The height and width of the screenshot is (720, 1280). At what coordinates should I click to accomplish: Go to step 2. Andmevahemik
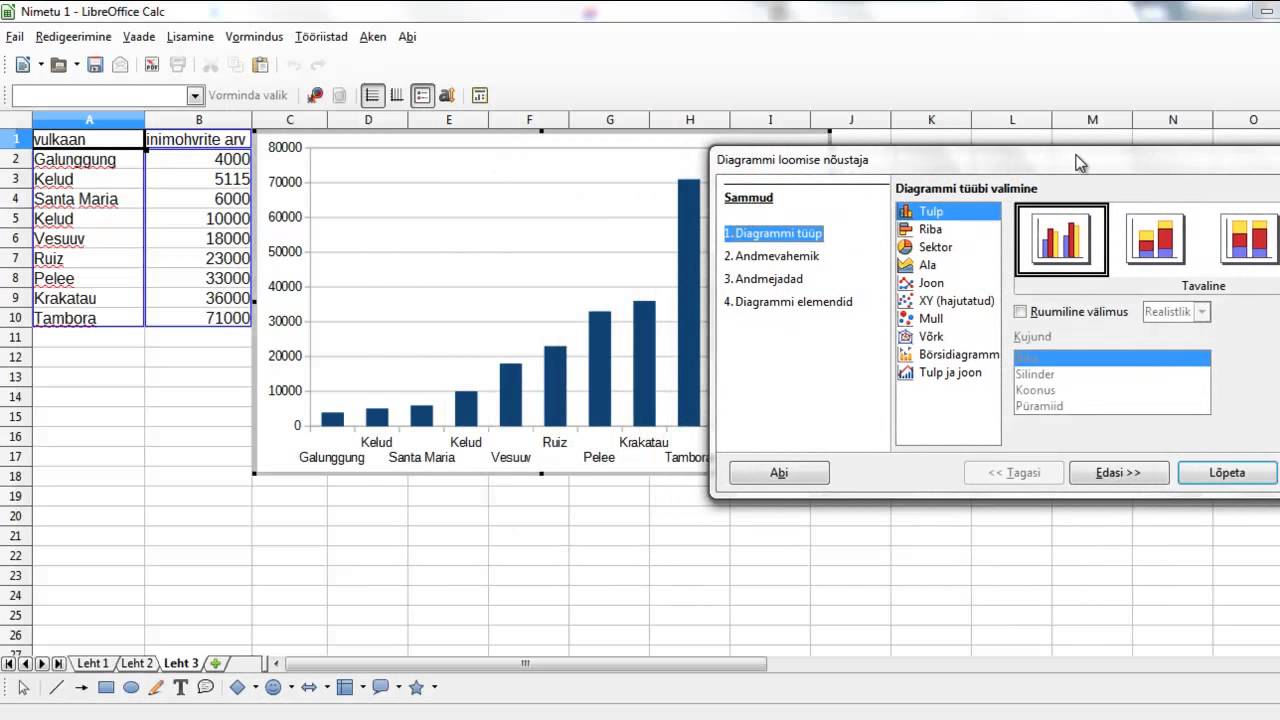point(771,256)
